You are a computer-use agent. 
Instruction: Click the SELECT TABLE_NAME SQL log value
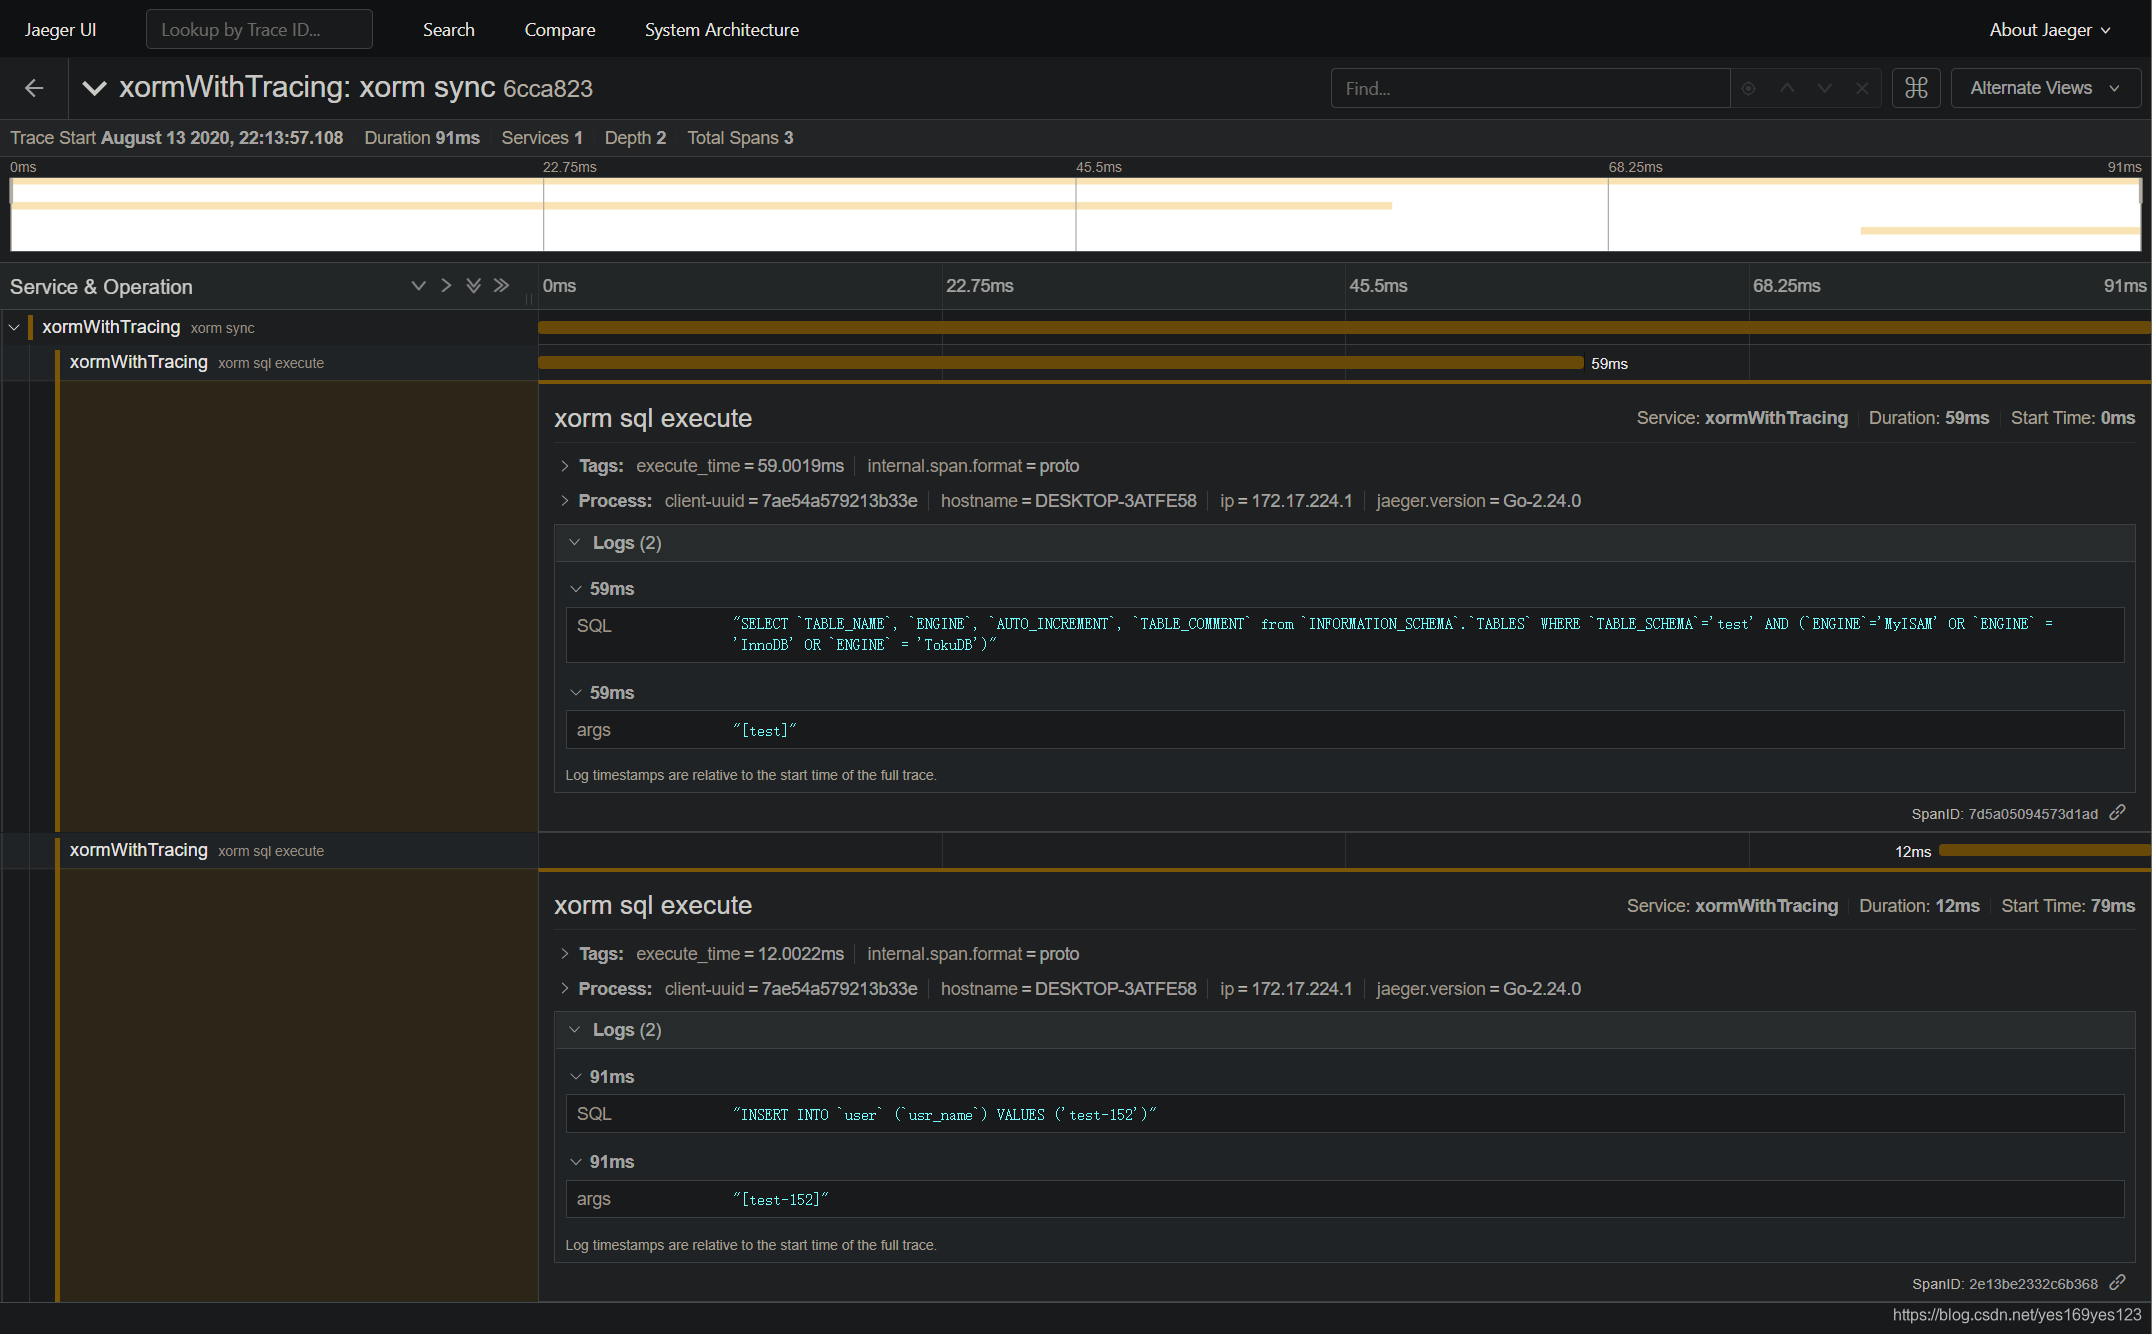tap(1393, 634)
